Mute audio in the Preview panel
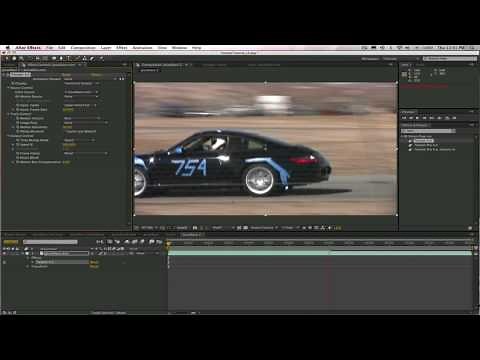This screenshot has height=360, width=480. 440,118
